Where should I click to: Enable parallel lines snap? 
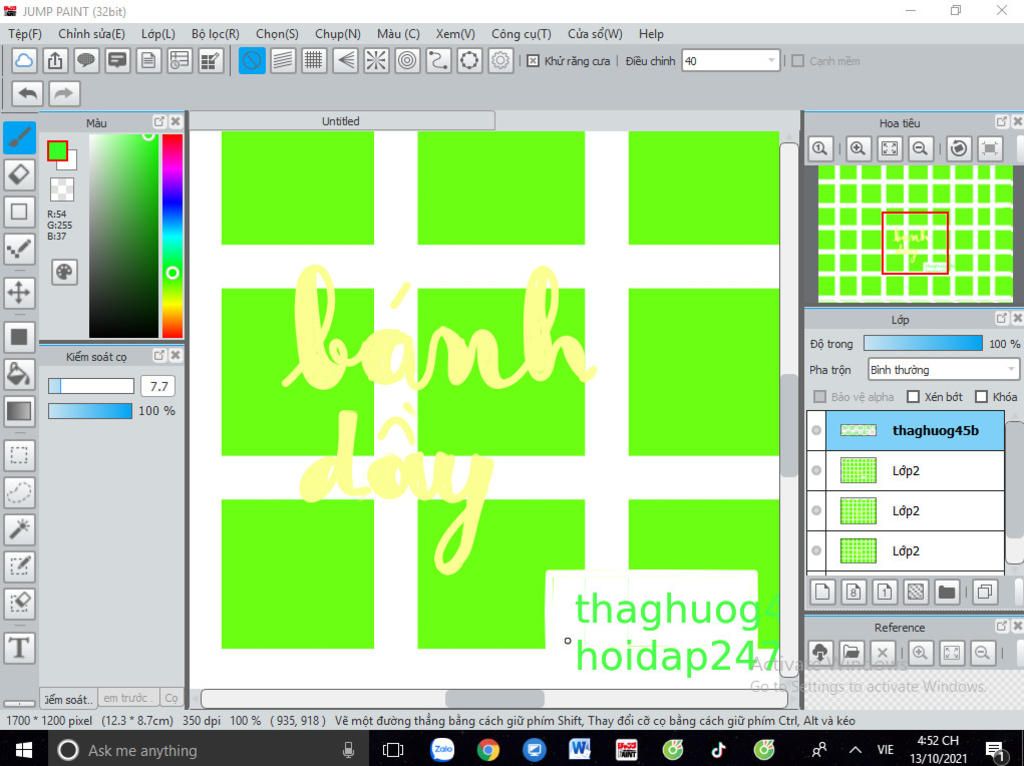tap(283, 61)
